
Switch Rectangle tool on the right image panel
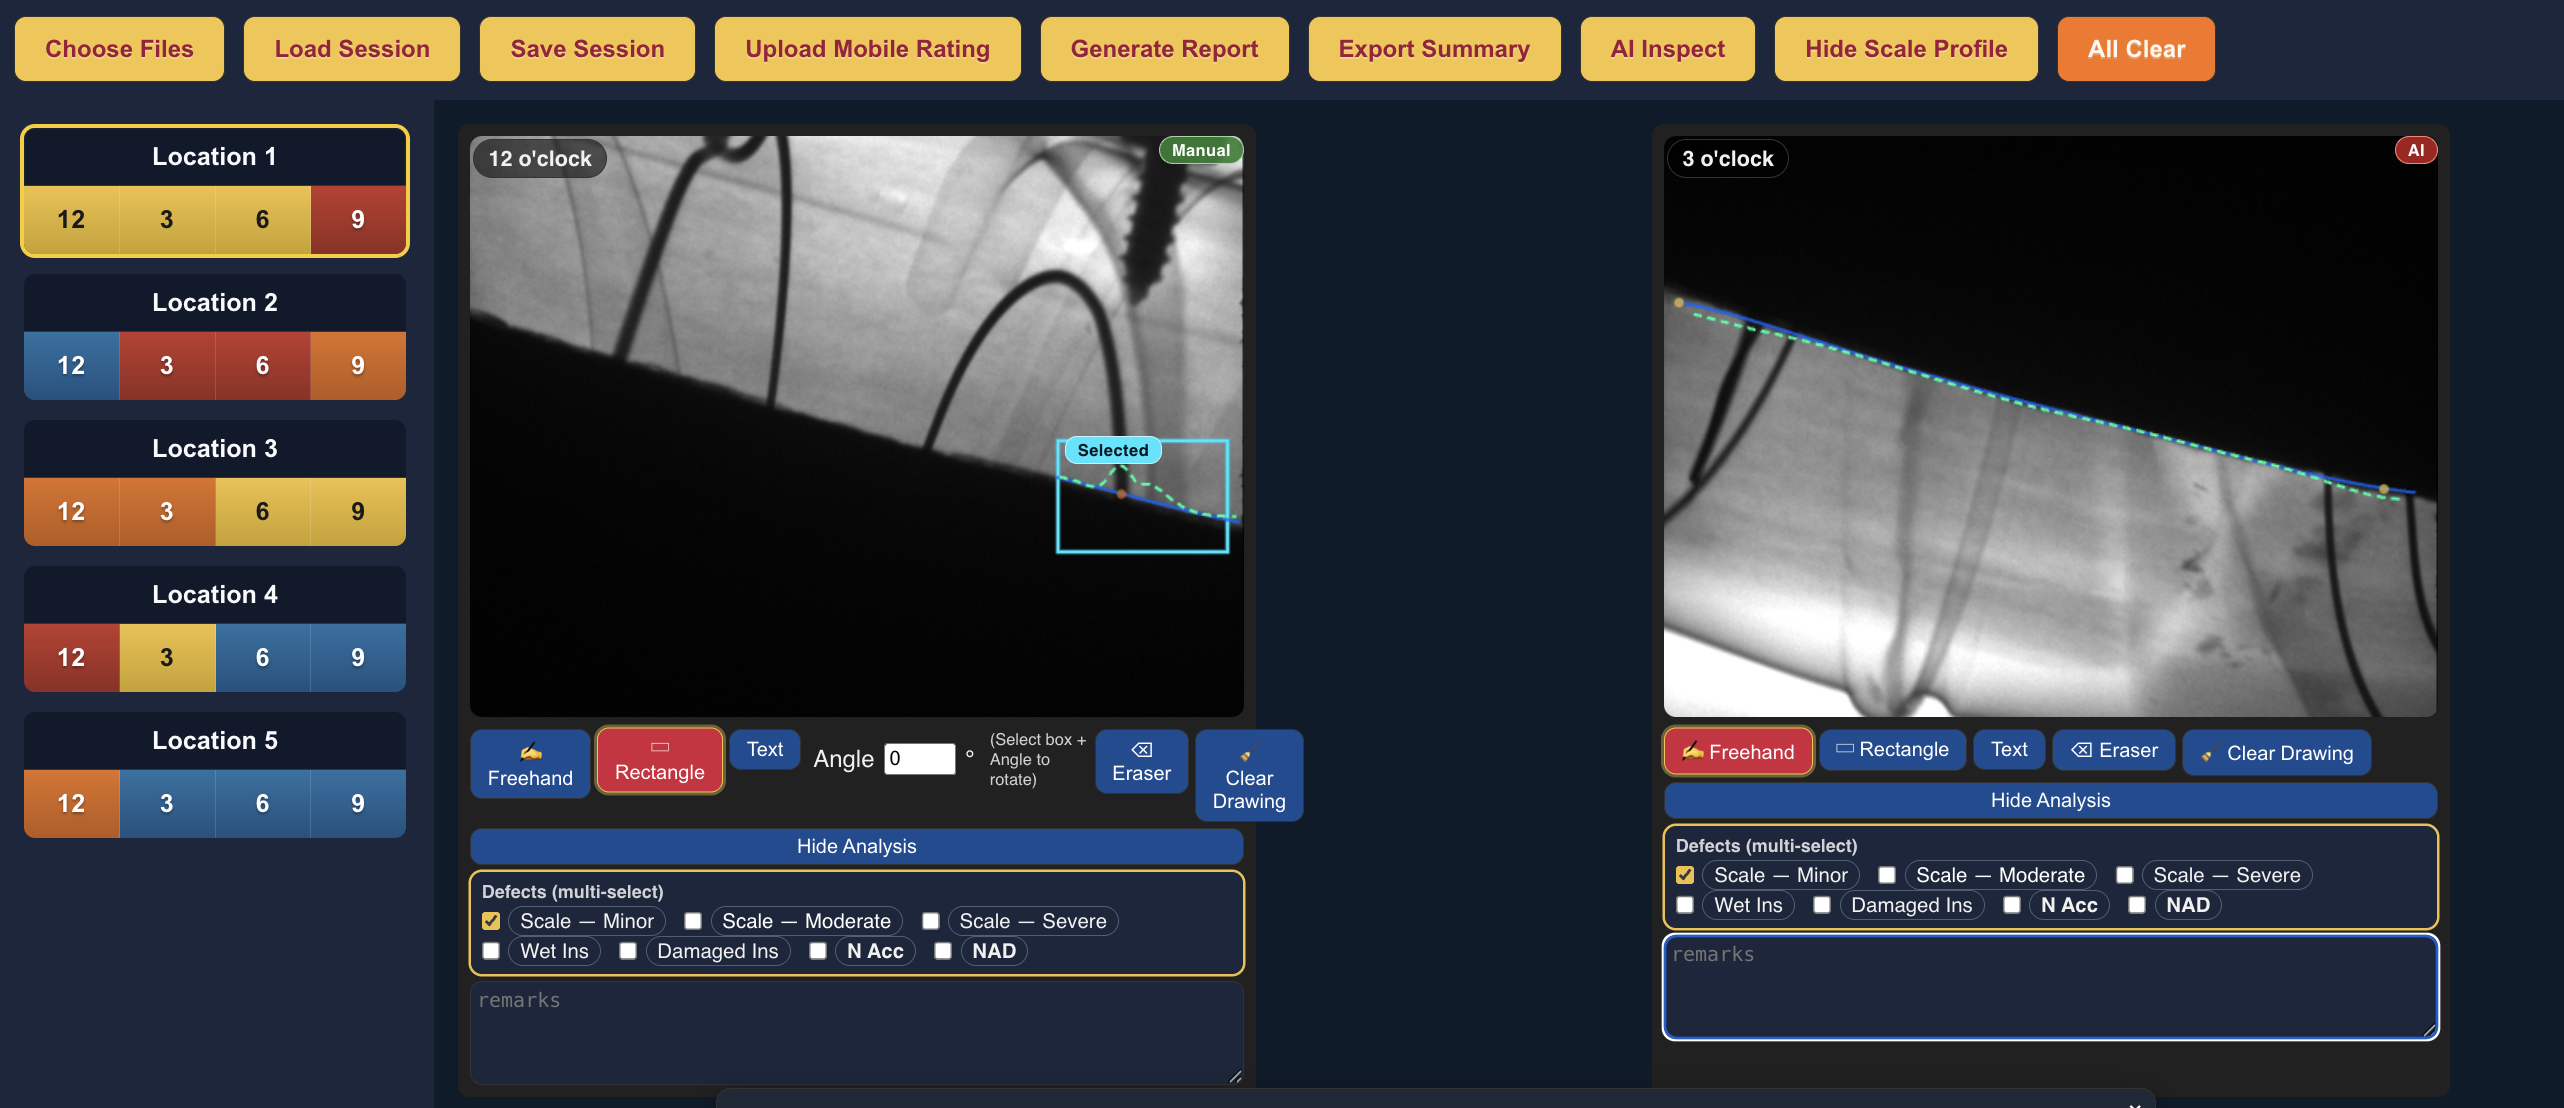pyautogui.click(x=1891, y=749)
